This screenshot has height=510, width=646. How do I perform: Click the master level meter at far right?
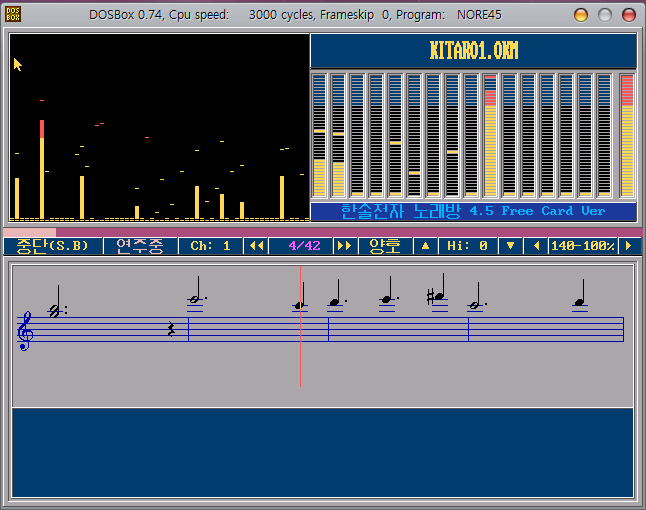pos(627,135)
